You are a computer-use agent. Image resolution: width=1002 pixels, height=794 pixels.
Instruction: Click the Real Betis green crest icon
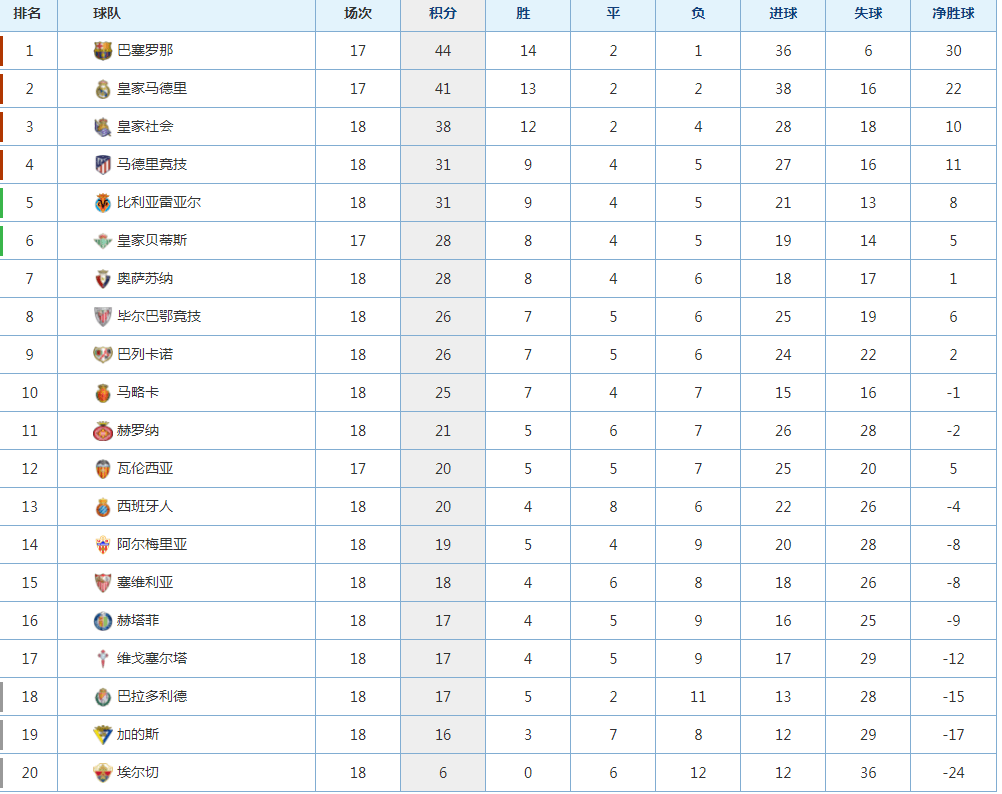coord(102,241)
